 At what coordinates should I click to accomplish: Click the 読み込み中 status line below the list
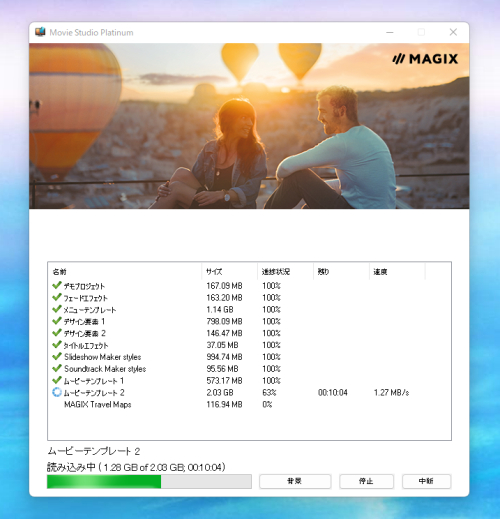click(136, 467)
